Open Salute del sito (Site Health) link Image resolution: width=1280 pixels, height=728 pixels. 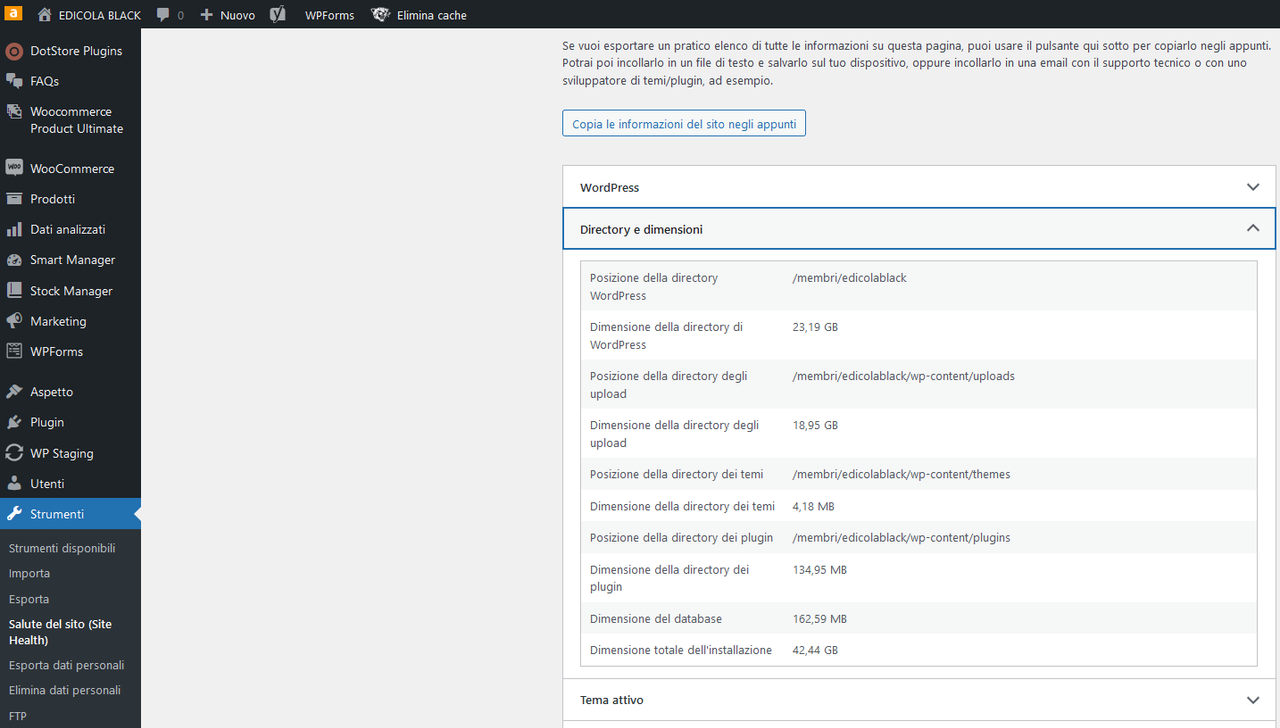pos(60,632)
